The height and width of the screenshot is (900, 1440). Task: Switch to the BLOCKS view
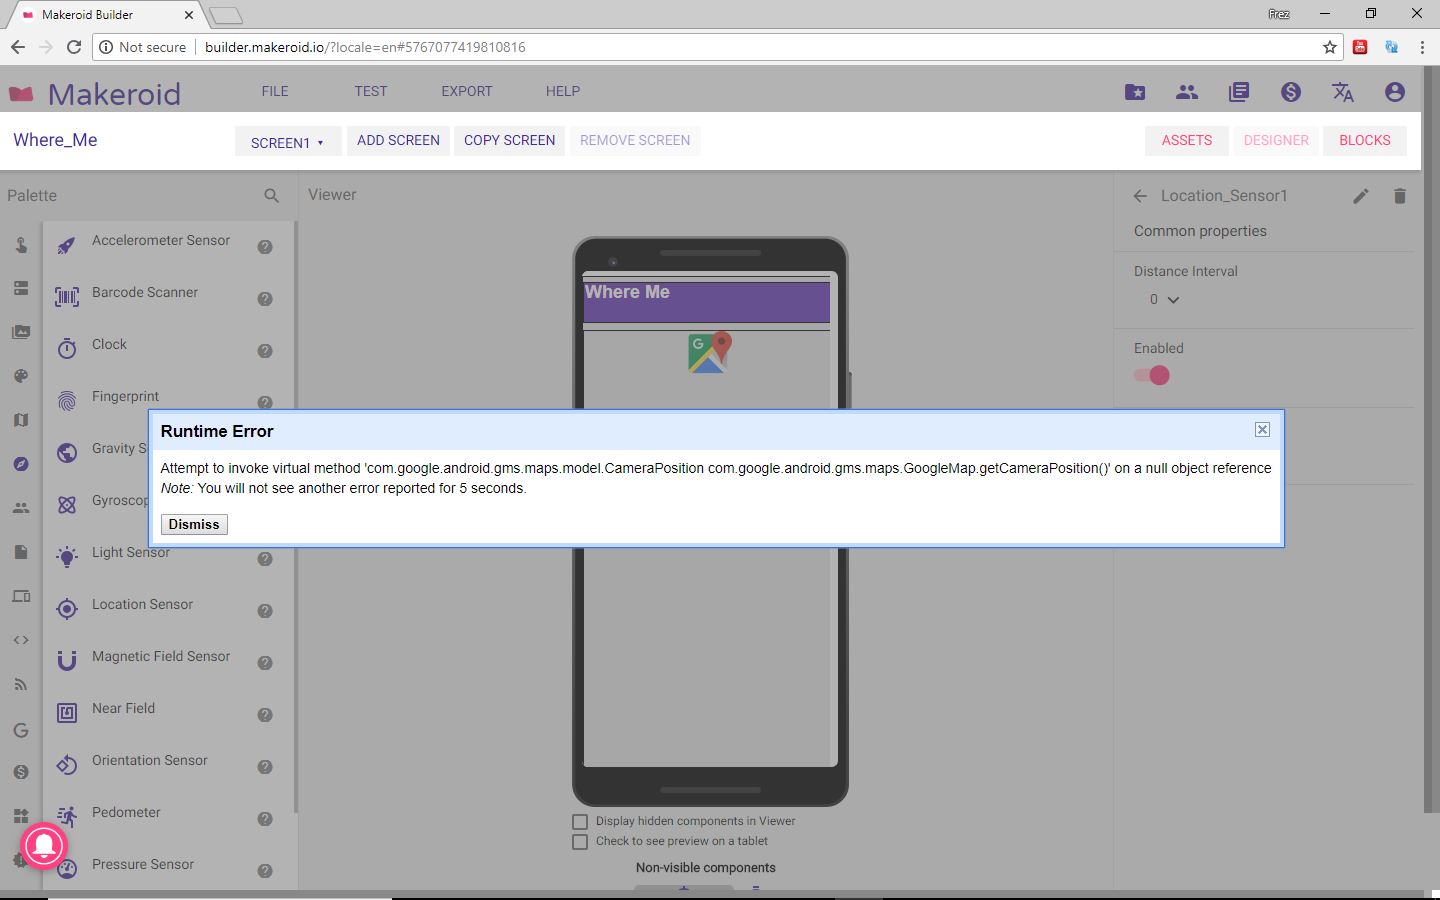1365,140
